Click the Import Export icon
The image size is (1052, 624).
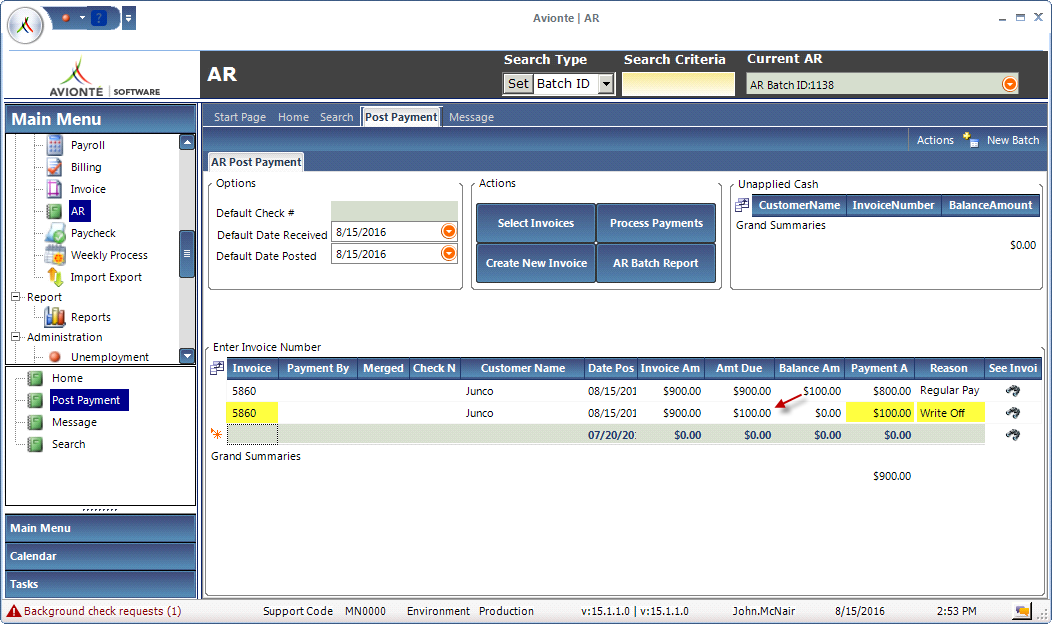tap(55, 278)
